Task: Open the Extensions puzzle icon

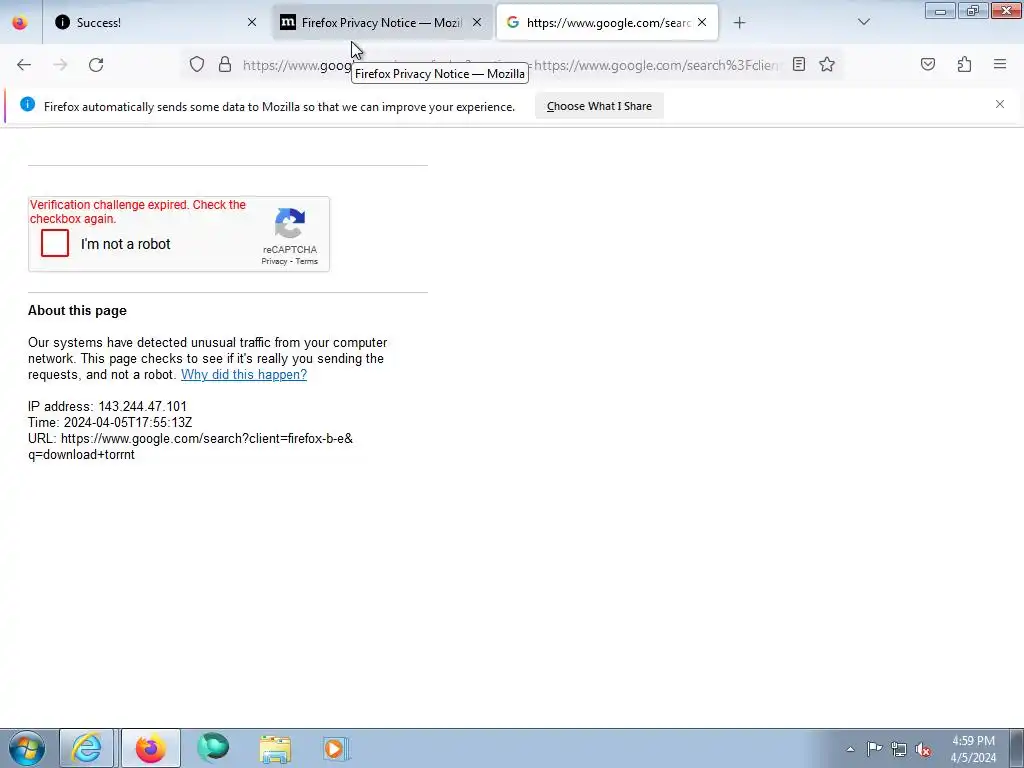Action: point(964,64)
